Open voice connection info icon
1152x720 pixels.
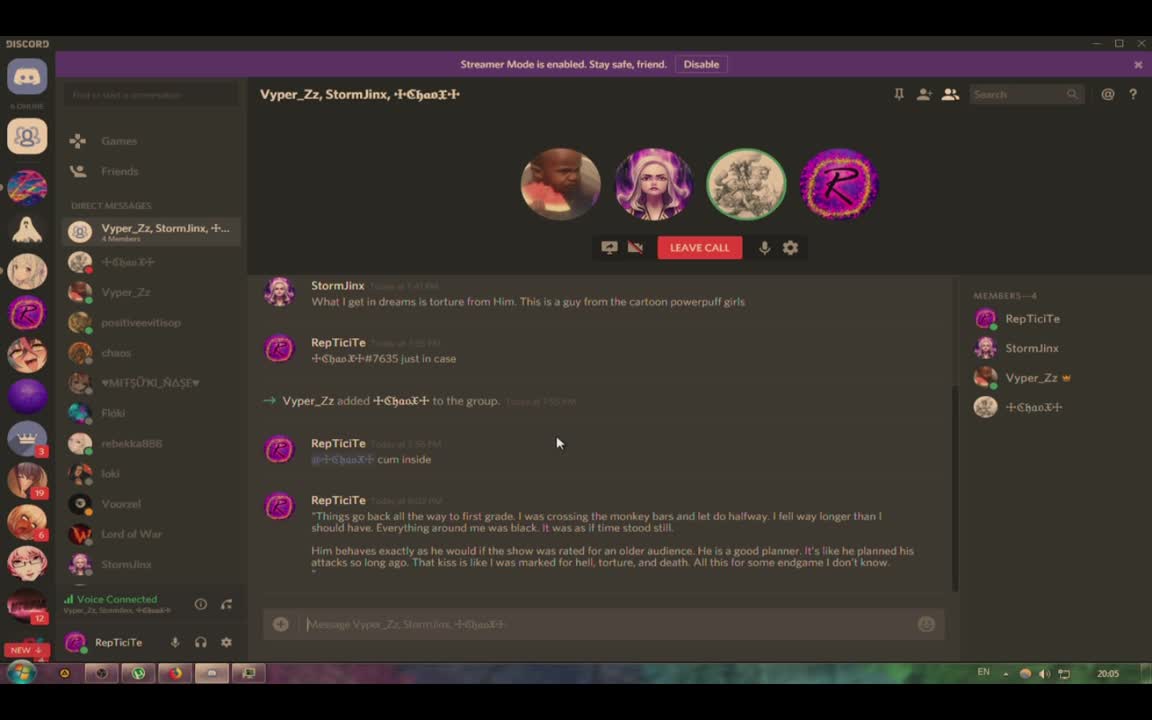click(201, 604)
